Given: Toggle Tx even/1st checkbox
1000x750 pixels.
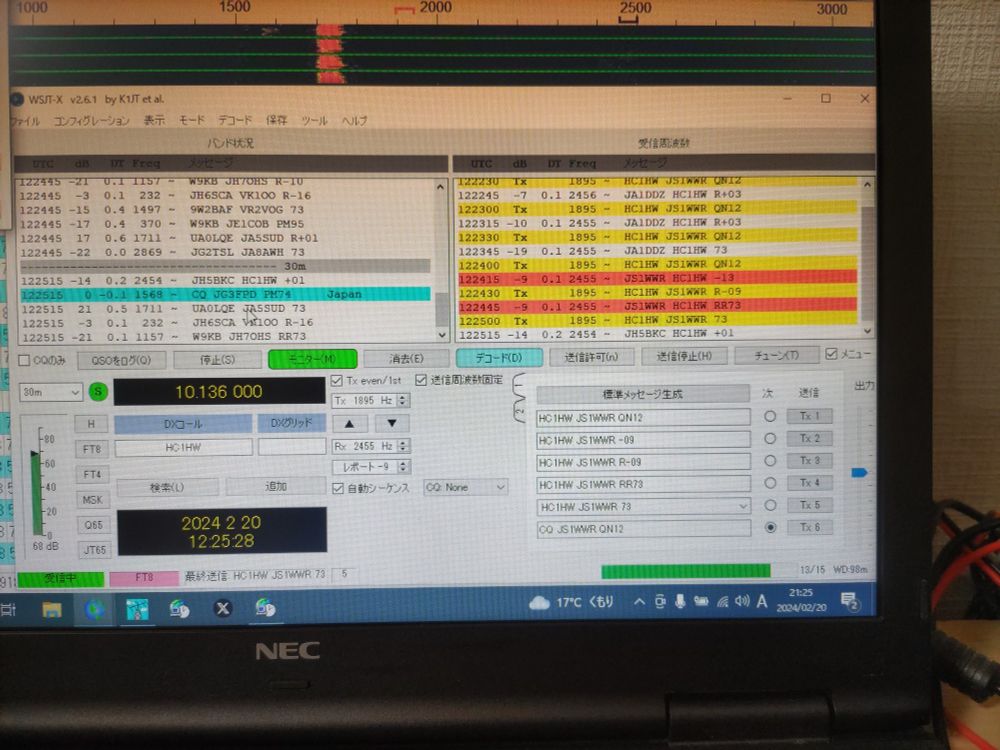Looking at the screenshot, I should tap(337, 381).
